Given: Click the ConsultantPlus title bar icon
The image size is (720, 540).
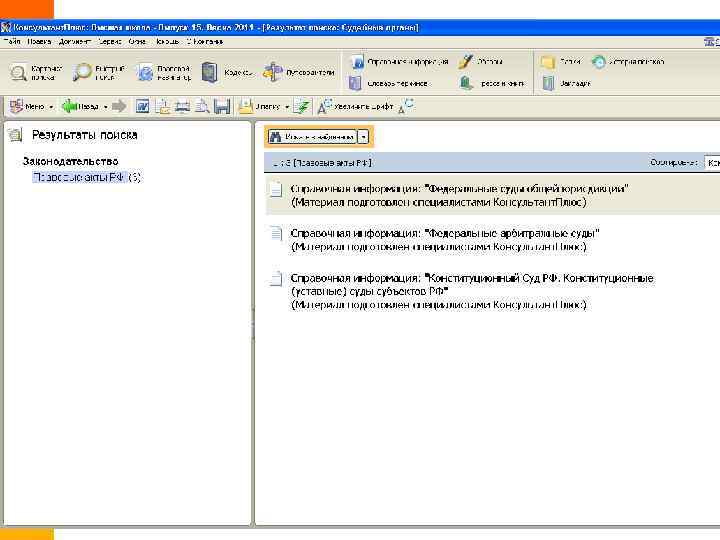Looking at the screenshot, I should pos(6,28).
